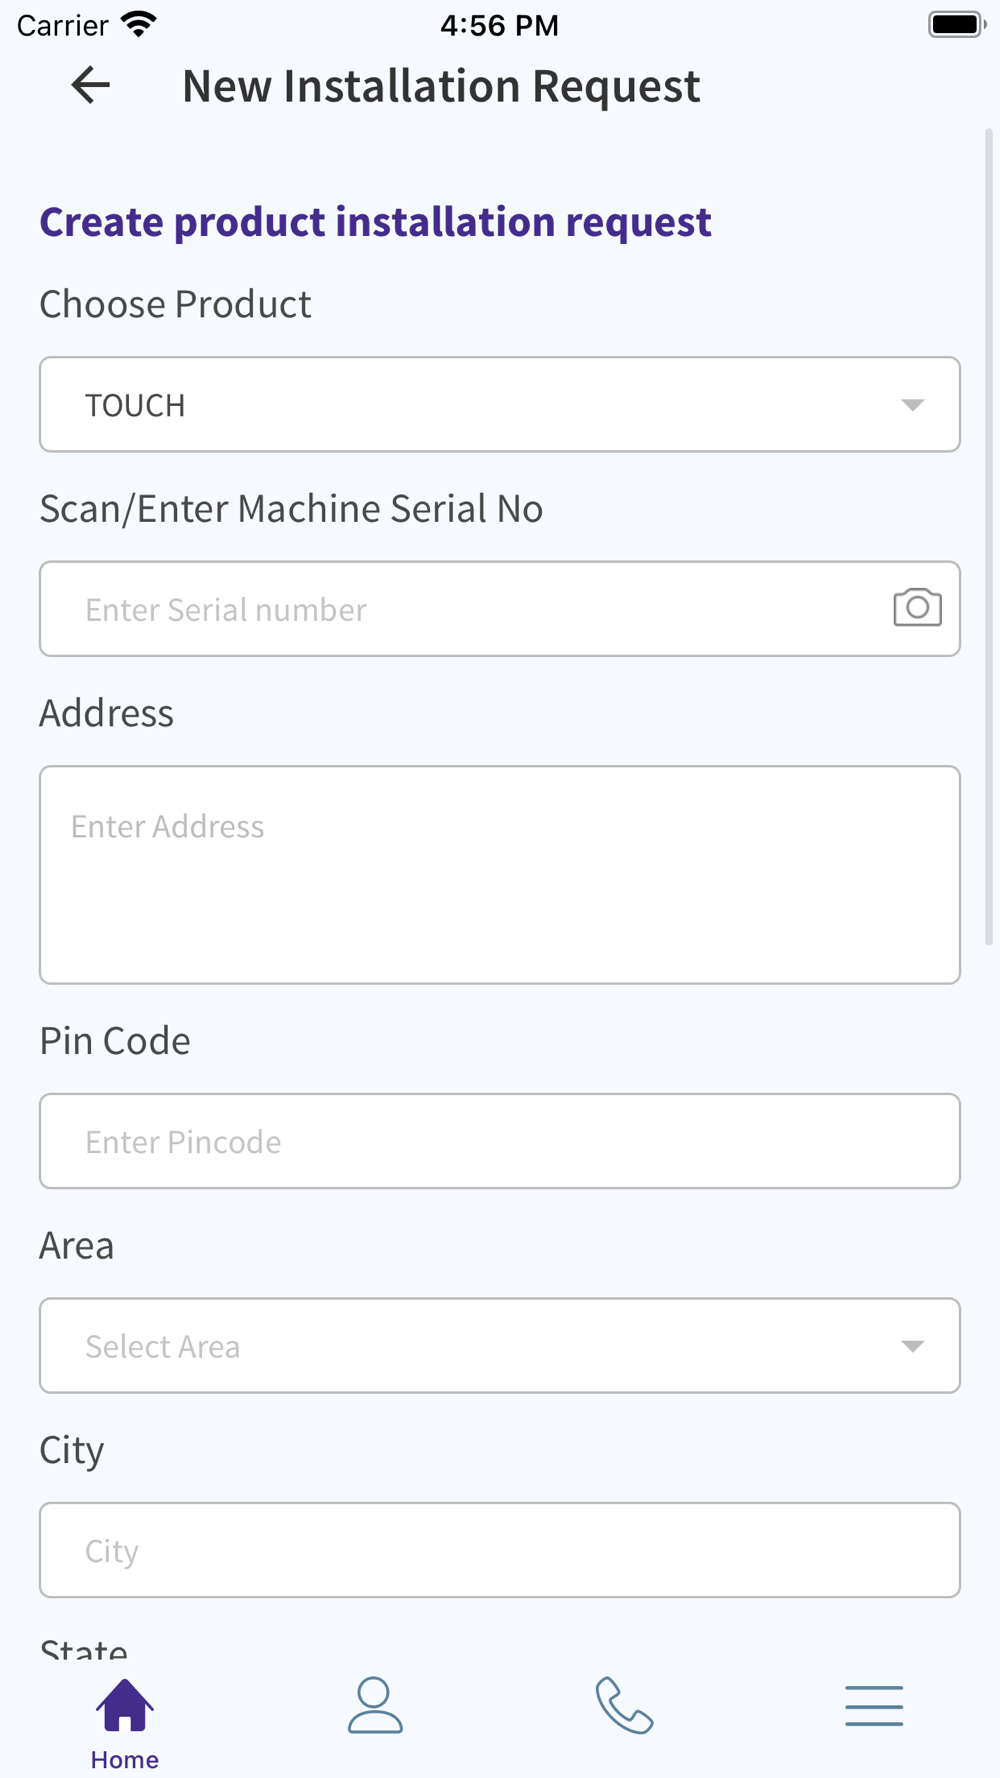Open the TOUCH product selector
Image resolution: width=1000 pixels, height=1778 pixels.
point(500,404)
